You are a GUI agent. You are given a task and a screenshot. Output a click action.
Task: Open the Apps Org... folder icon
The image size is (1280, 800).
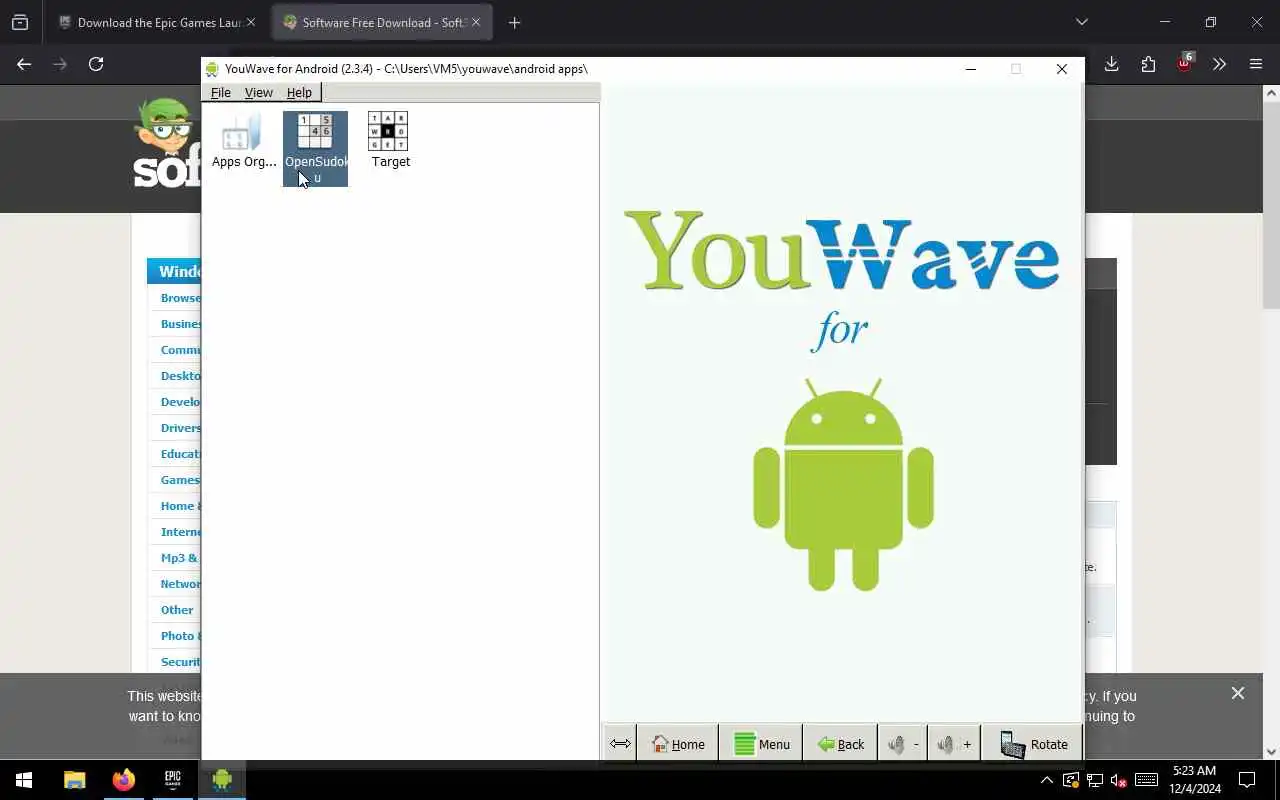(x=243, y=141)
